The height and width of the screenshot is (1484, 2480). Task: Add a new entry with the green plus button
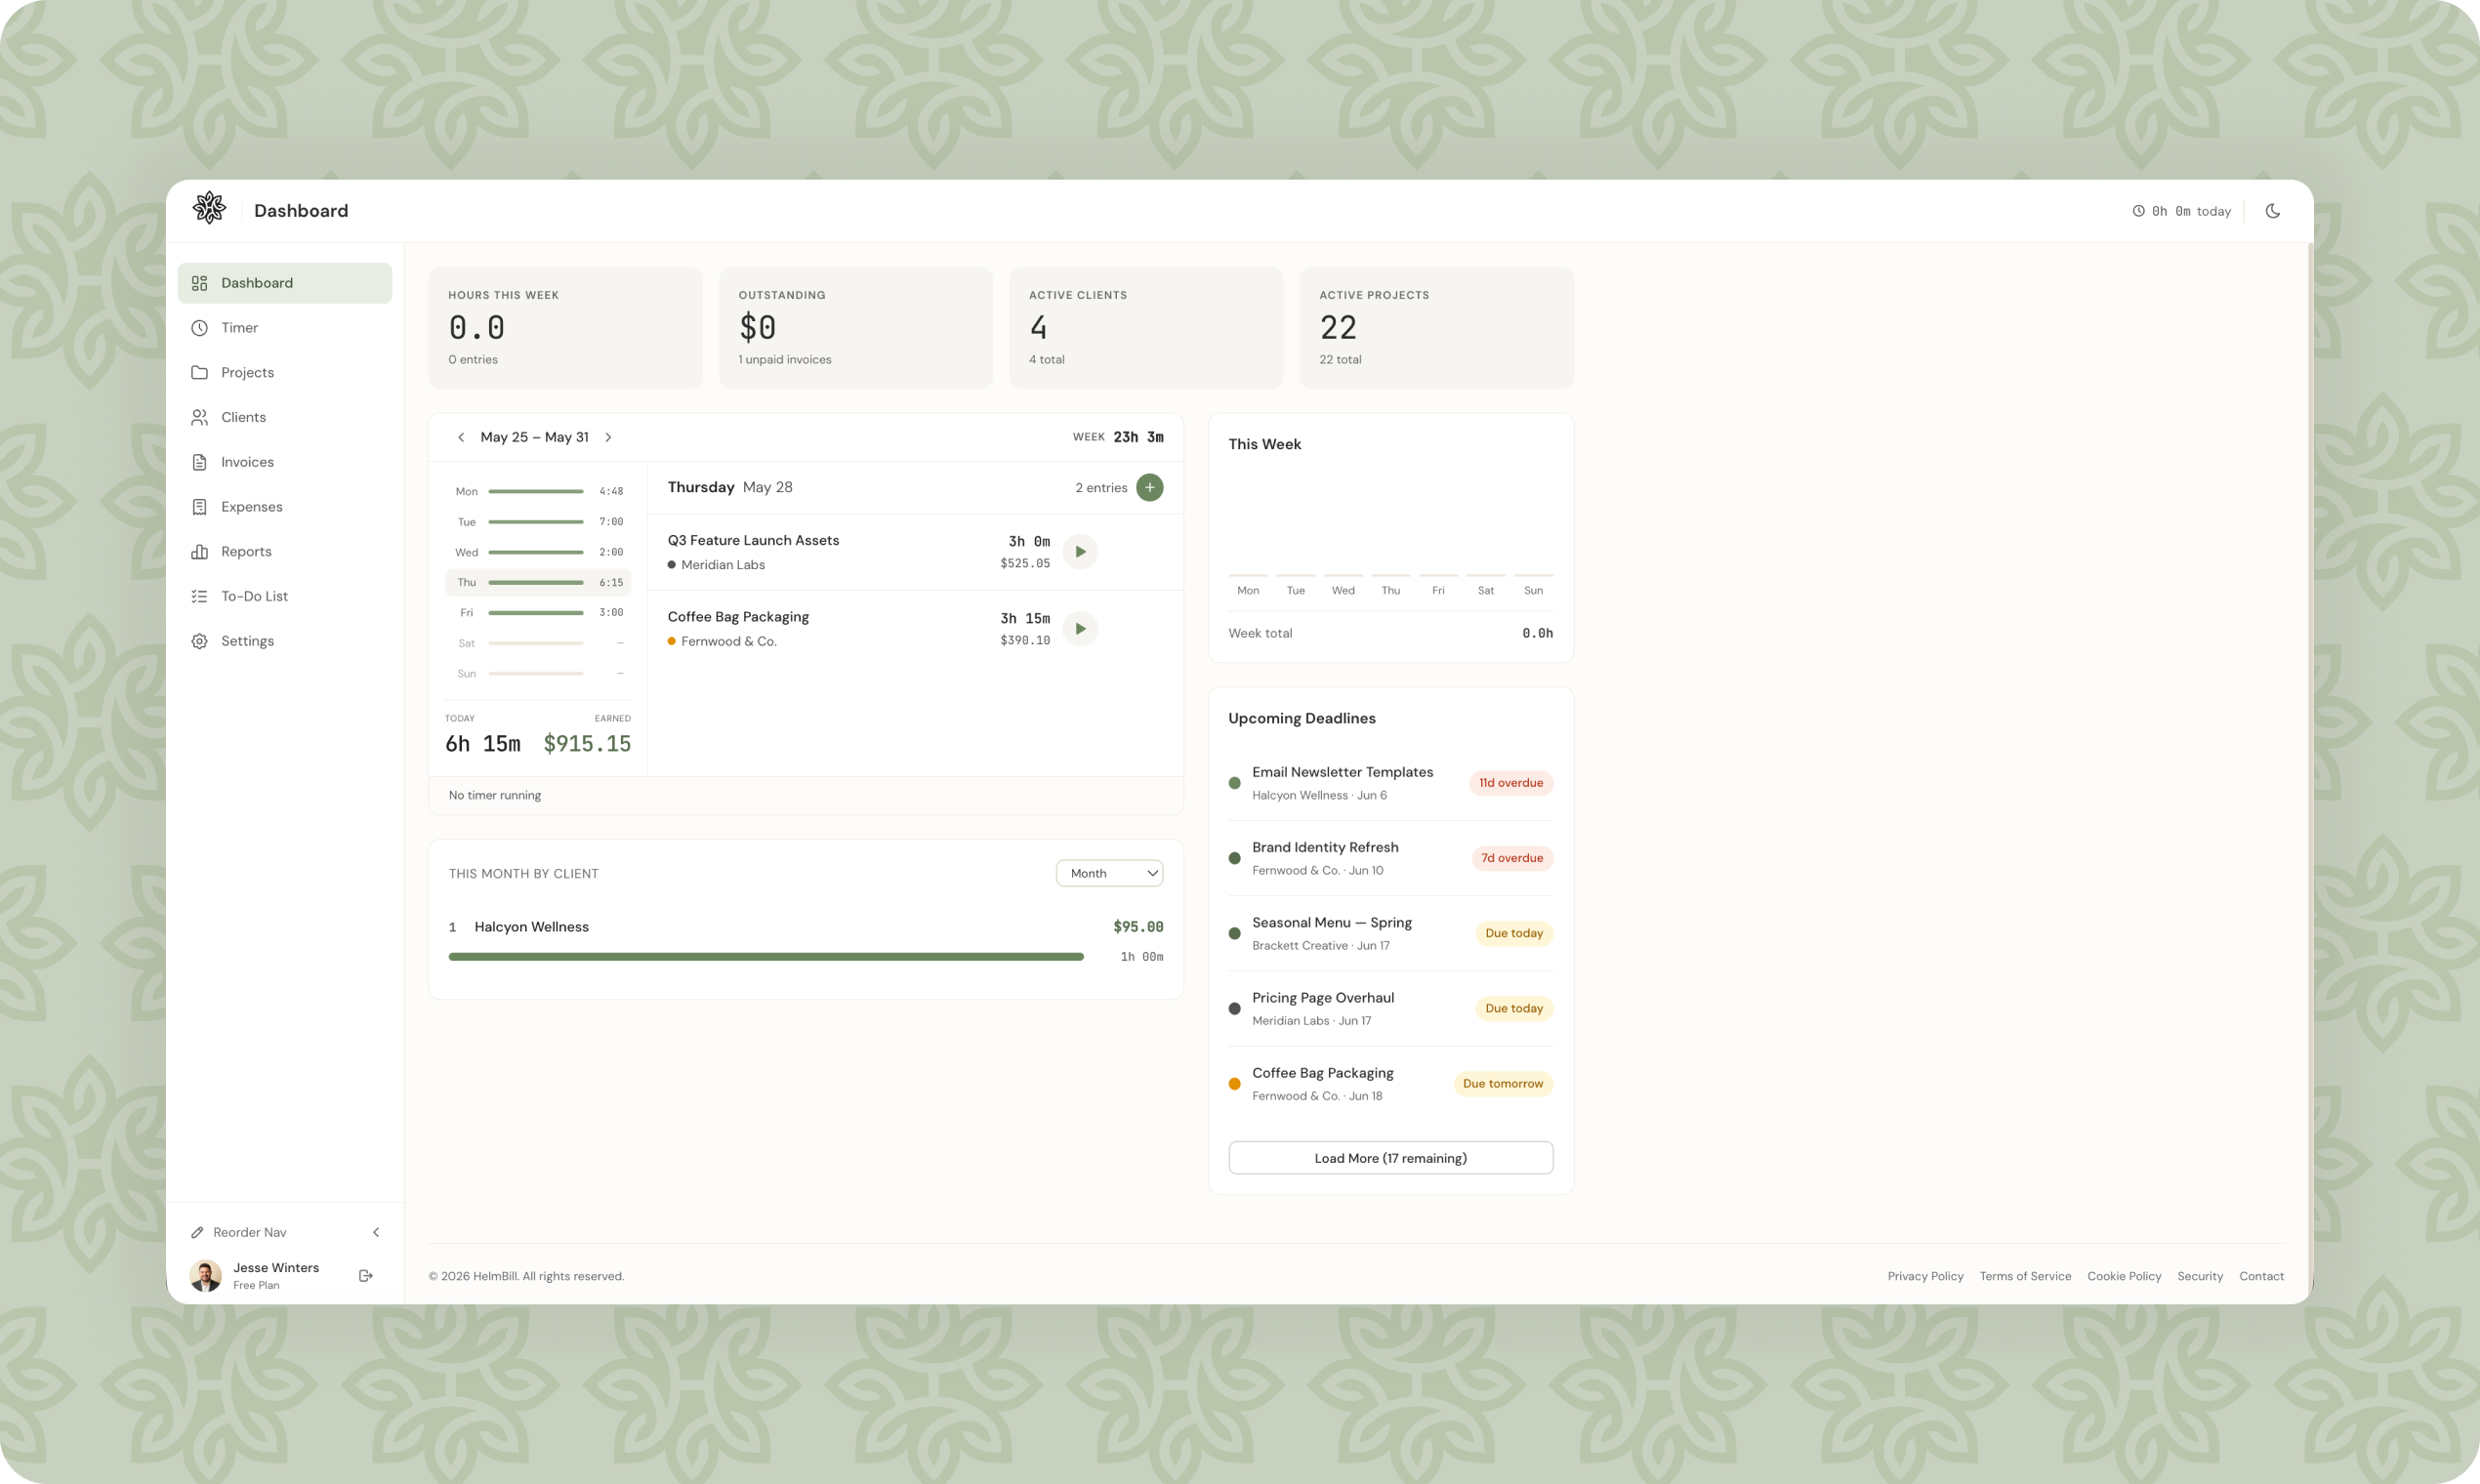(x=1150, y=488)
